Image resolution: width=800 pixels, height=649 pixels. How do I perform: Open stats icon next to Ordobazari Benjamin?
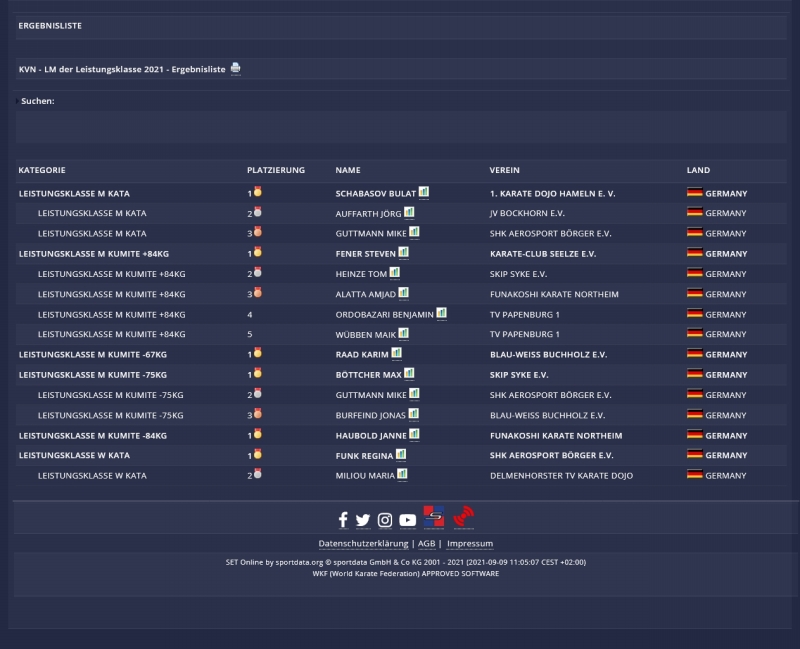pyautogui.click(x=441, y=313)
